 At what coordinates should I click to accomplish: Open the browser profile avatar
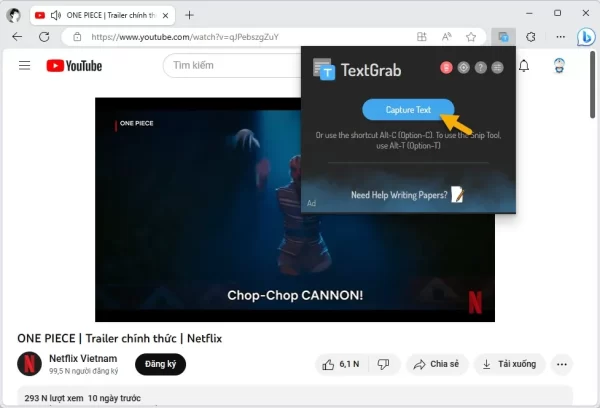(x=14, y=15)
